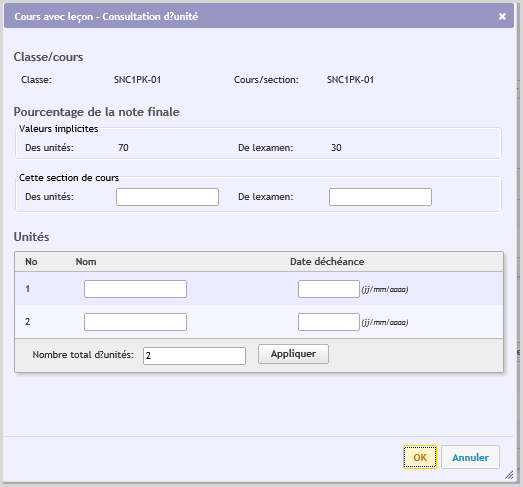Close the Consultation d'unité dialog with the X
The height and width of the screenshot is (487, 523).
coord(502,16)
